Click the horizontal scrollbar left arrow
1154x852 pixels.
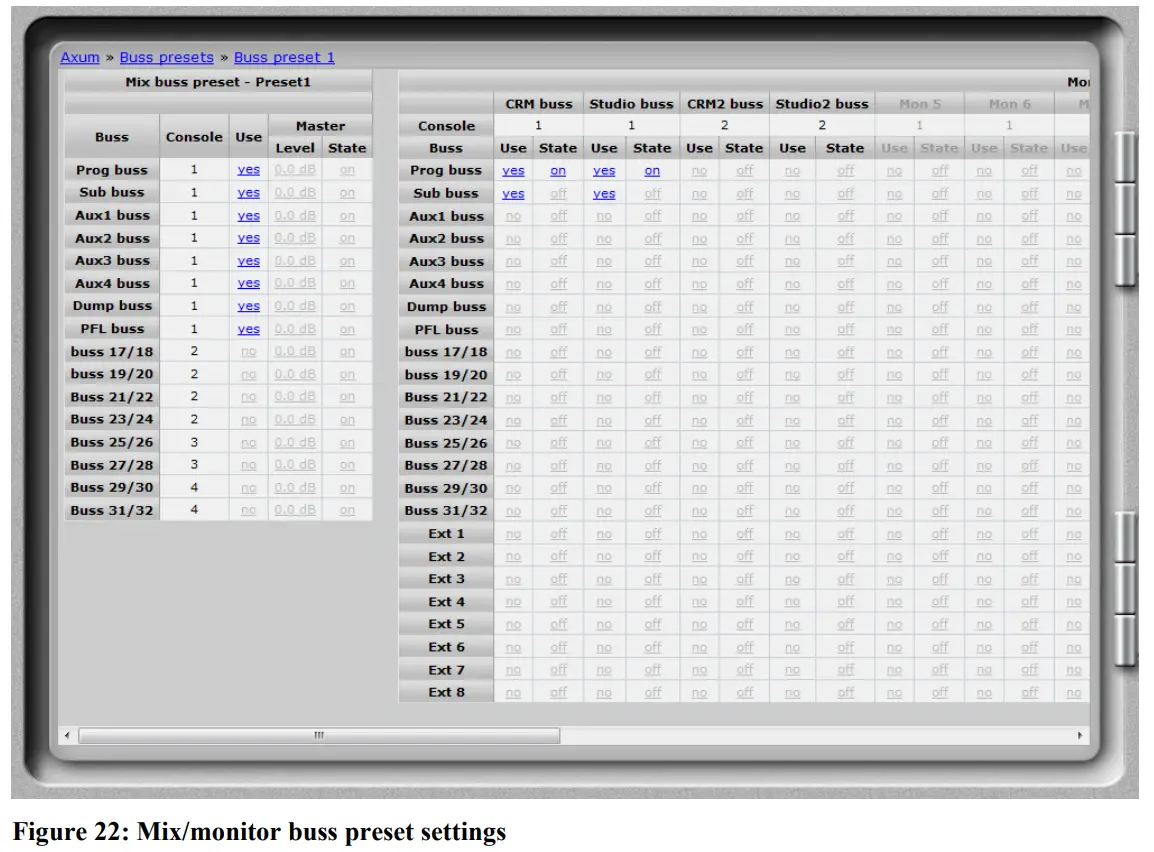(66, 734)
